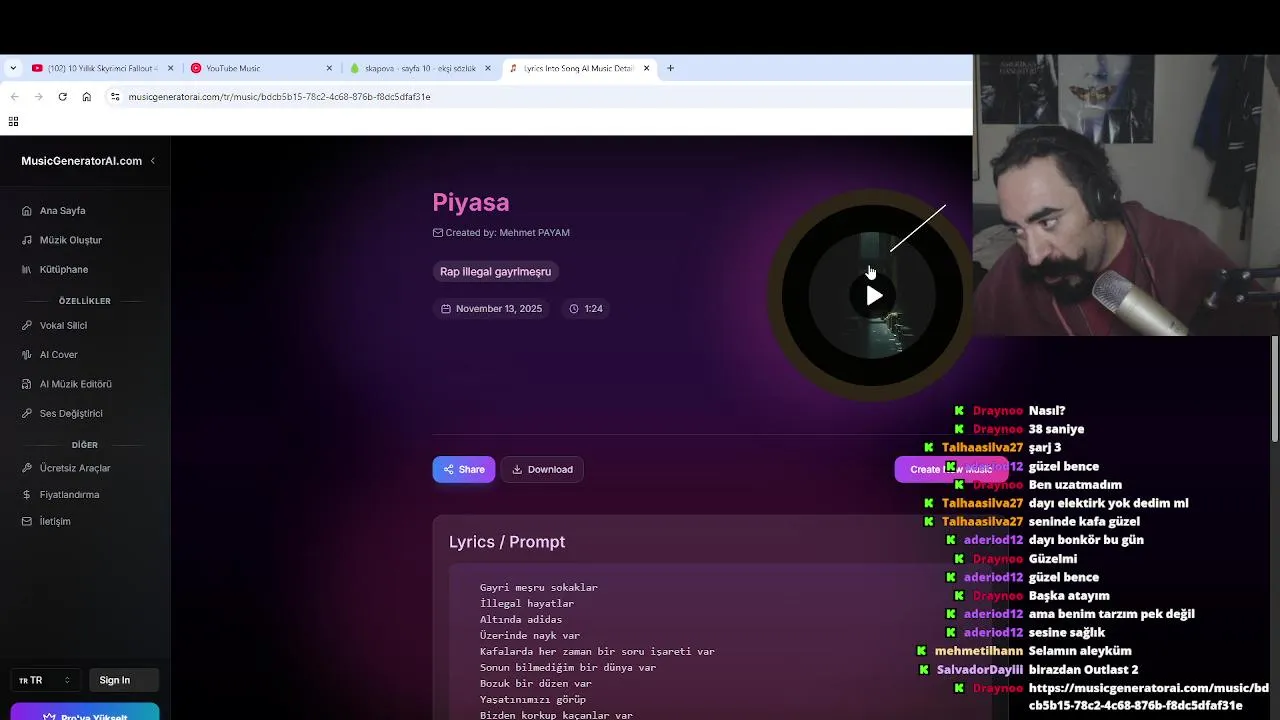Click the musicgeneratorai link in chat
Screen dimensions: 1280x720
1148,697
